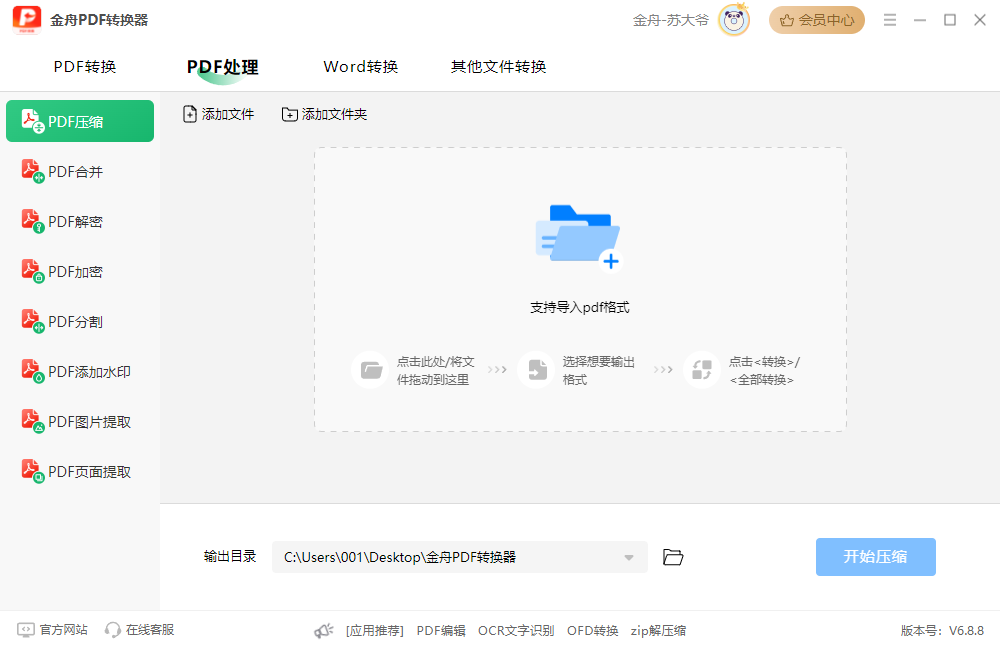Open the 其他文件转换 tab
The image size is (1000, 650).
pyautogui.click(x=498, y=67)
